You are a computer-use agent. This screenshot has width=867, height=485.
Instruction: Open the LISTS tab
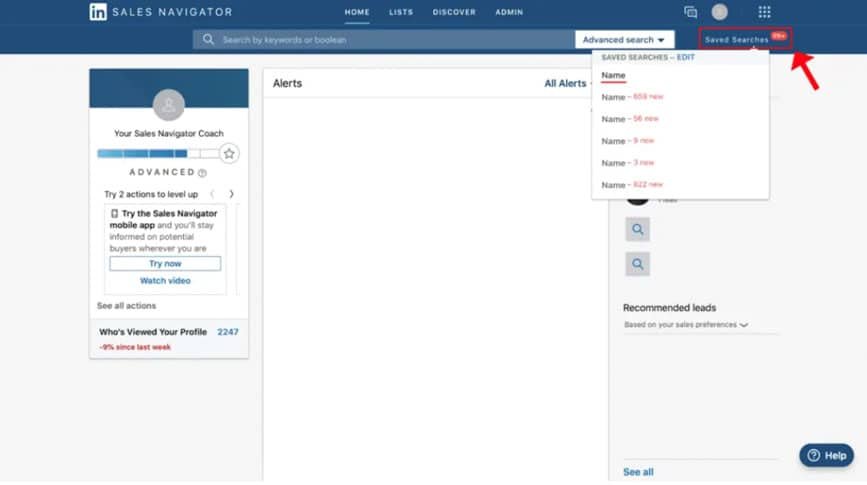point(401,12)
